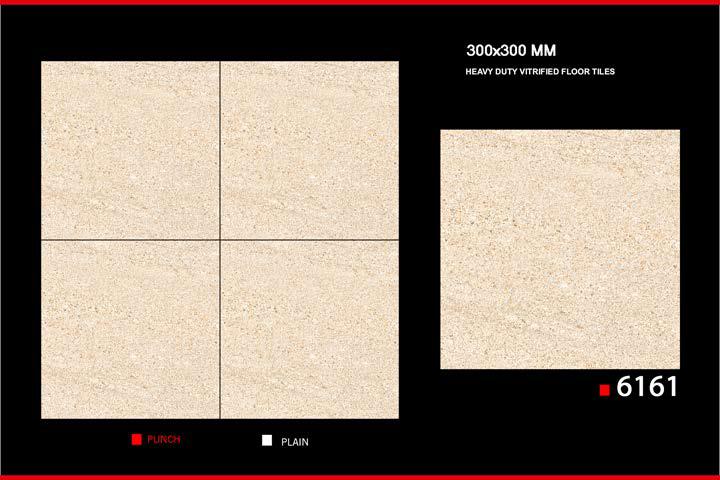Image resolution: width=720 pixels, height=480 pixels.
Task: Click the '300x300 MM' size heading
Action: (511, 51)
